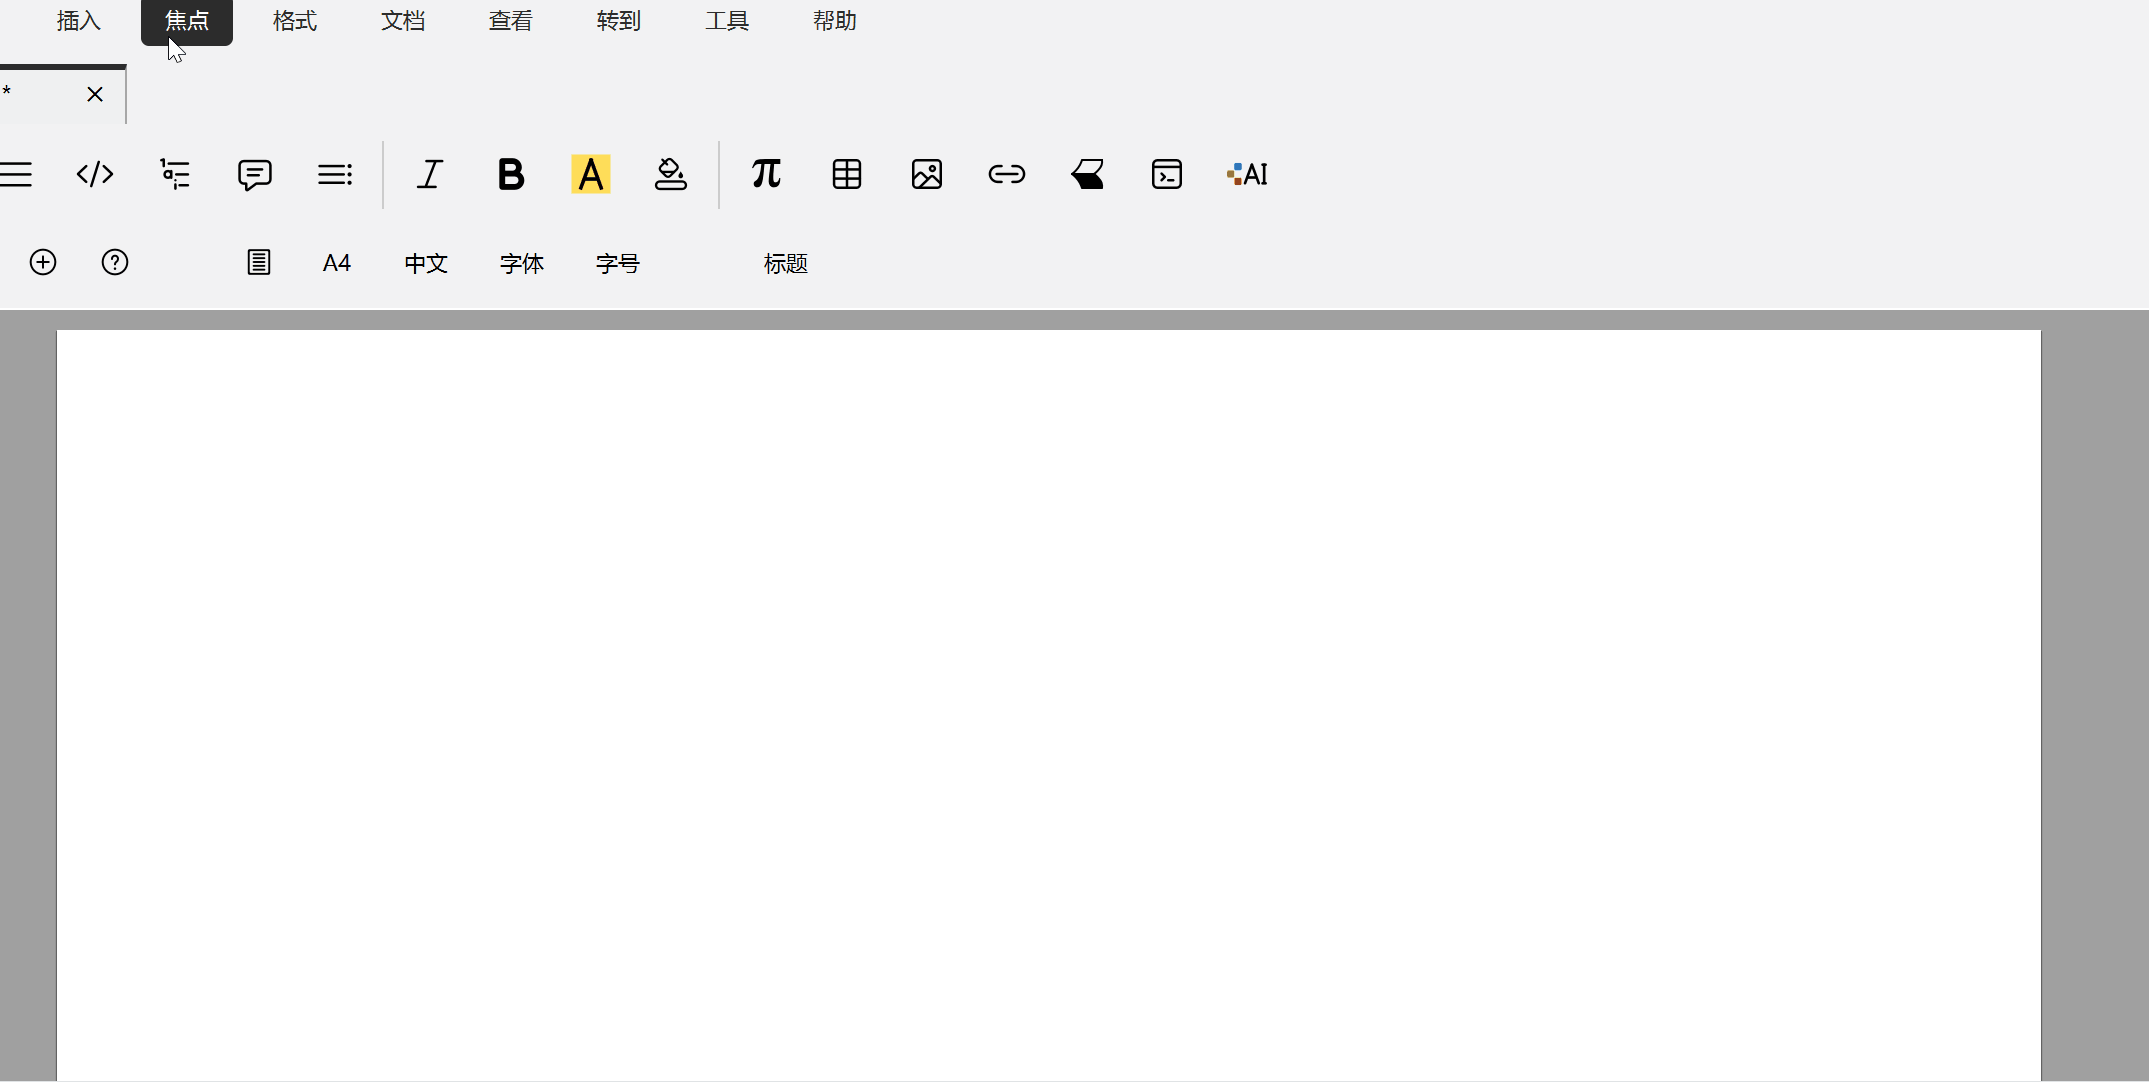2149x1082 pixels.
Task: Click the 标题 heading button
Action: 786,263
